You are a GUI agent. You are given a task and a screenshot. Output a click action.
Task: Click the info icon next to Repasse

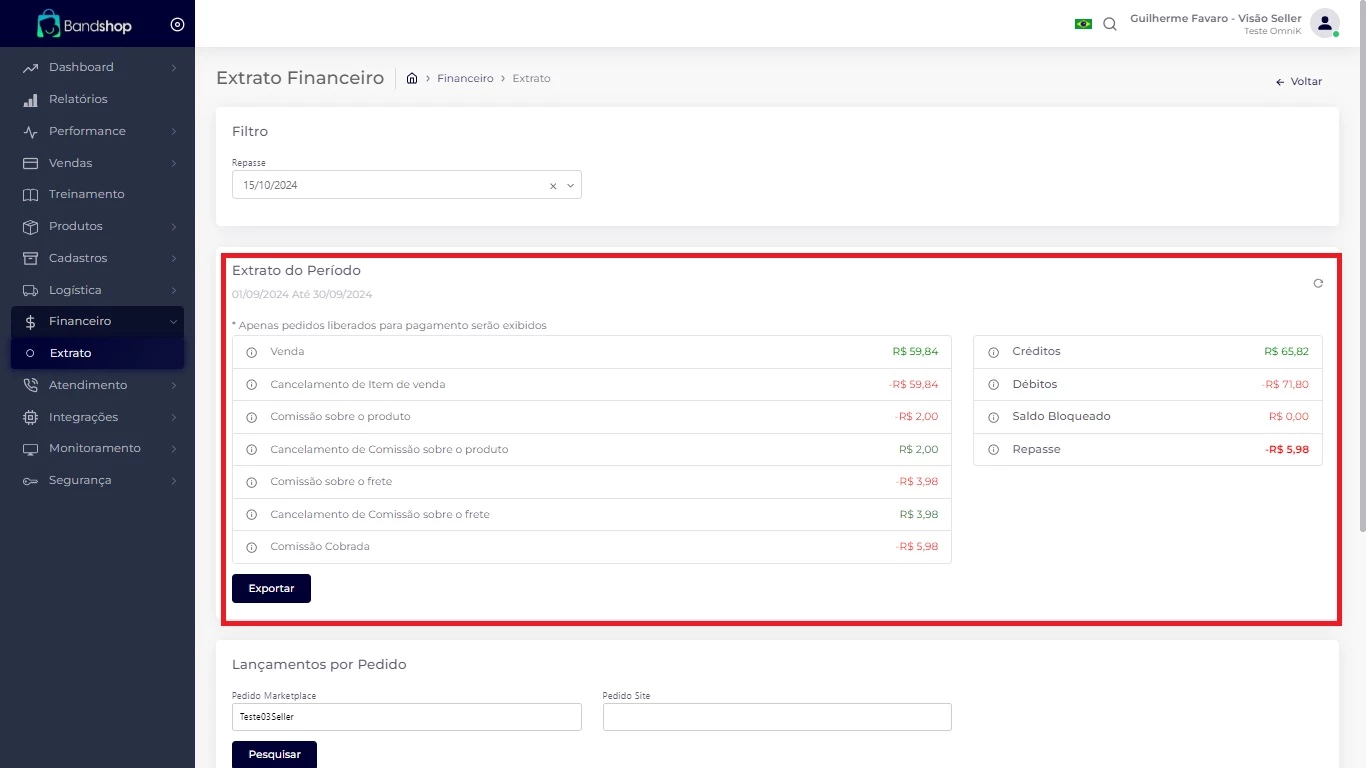[x=993, y=450]
